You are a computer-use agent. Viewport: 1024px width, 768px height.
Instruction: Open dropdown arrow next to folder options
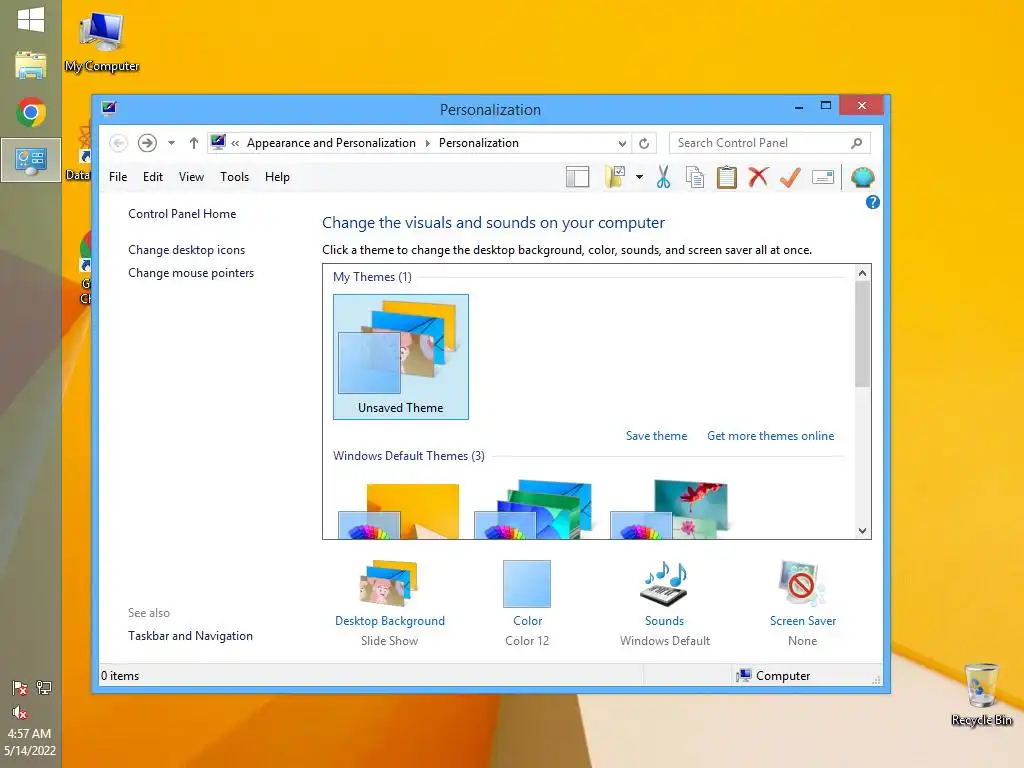(639, 177)
